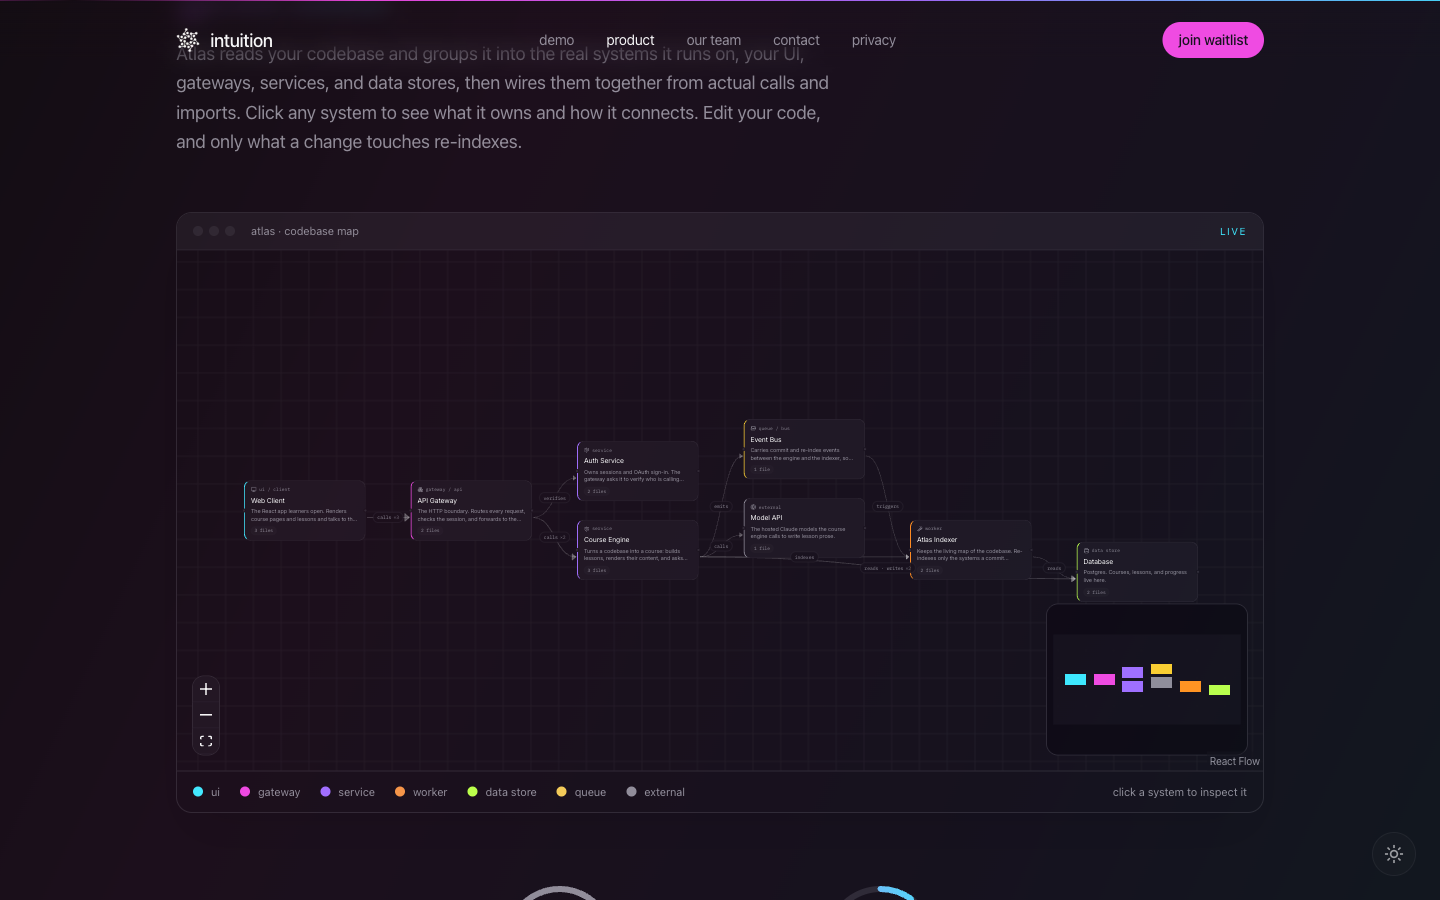Screen dimensions: 1440x900
Task: Click the service icon on Auth Service node
Action: (587, 451)
